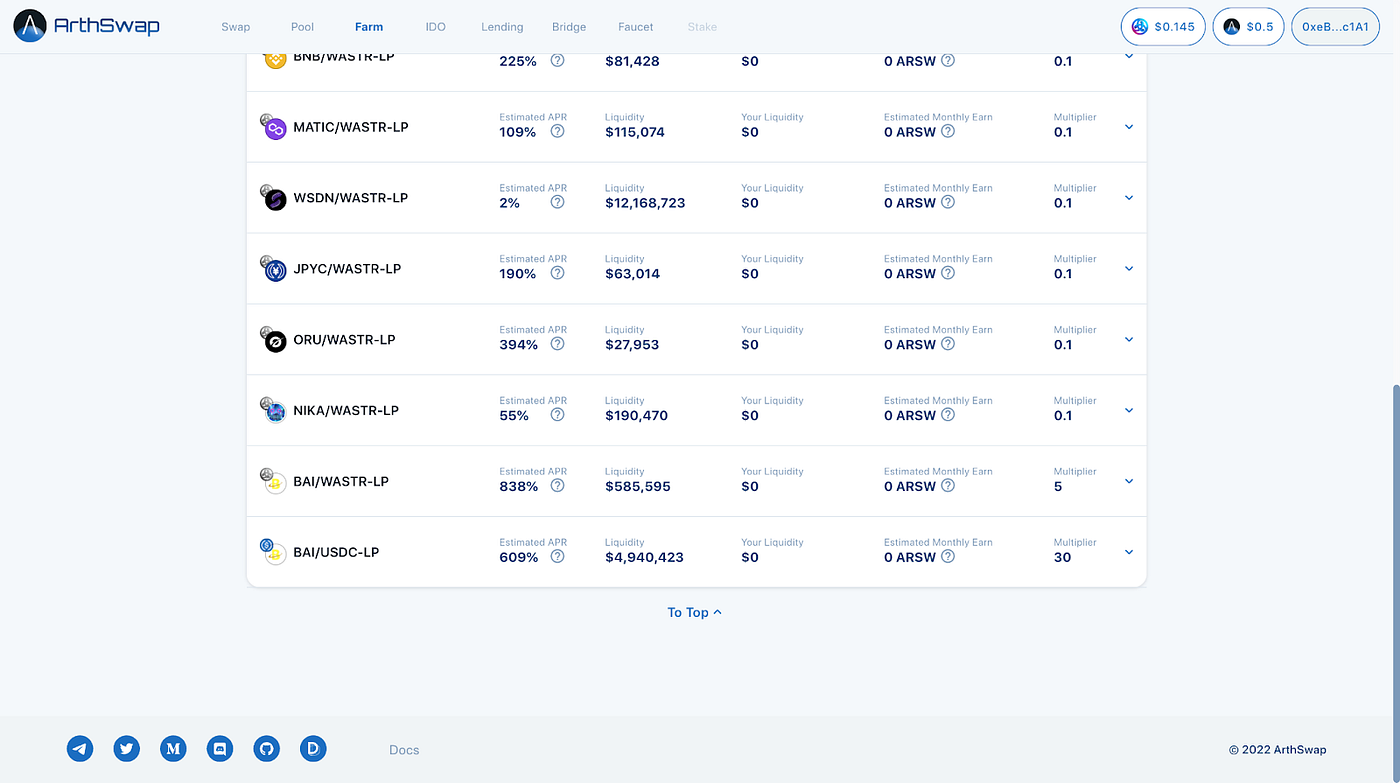Expand the BAI/WASTR-LP farm row
Viewport: 1400px width, 783px height.
pyautogui.click(x=1129, y=482)
